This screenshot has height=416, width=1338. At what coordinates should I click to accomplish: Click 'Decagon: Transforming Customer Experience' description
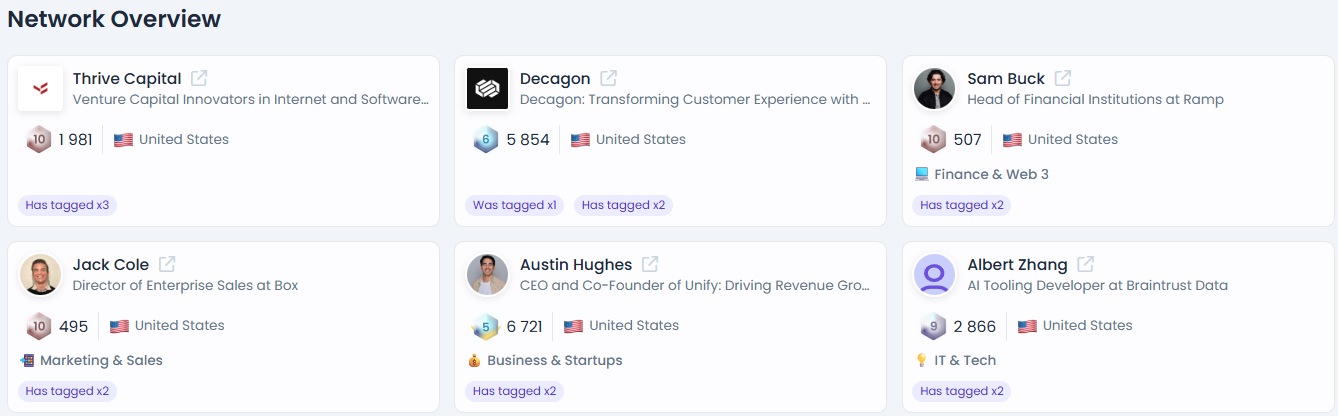coord(695,99)
